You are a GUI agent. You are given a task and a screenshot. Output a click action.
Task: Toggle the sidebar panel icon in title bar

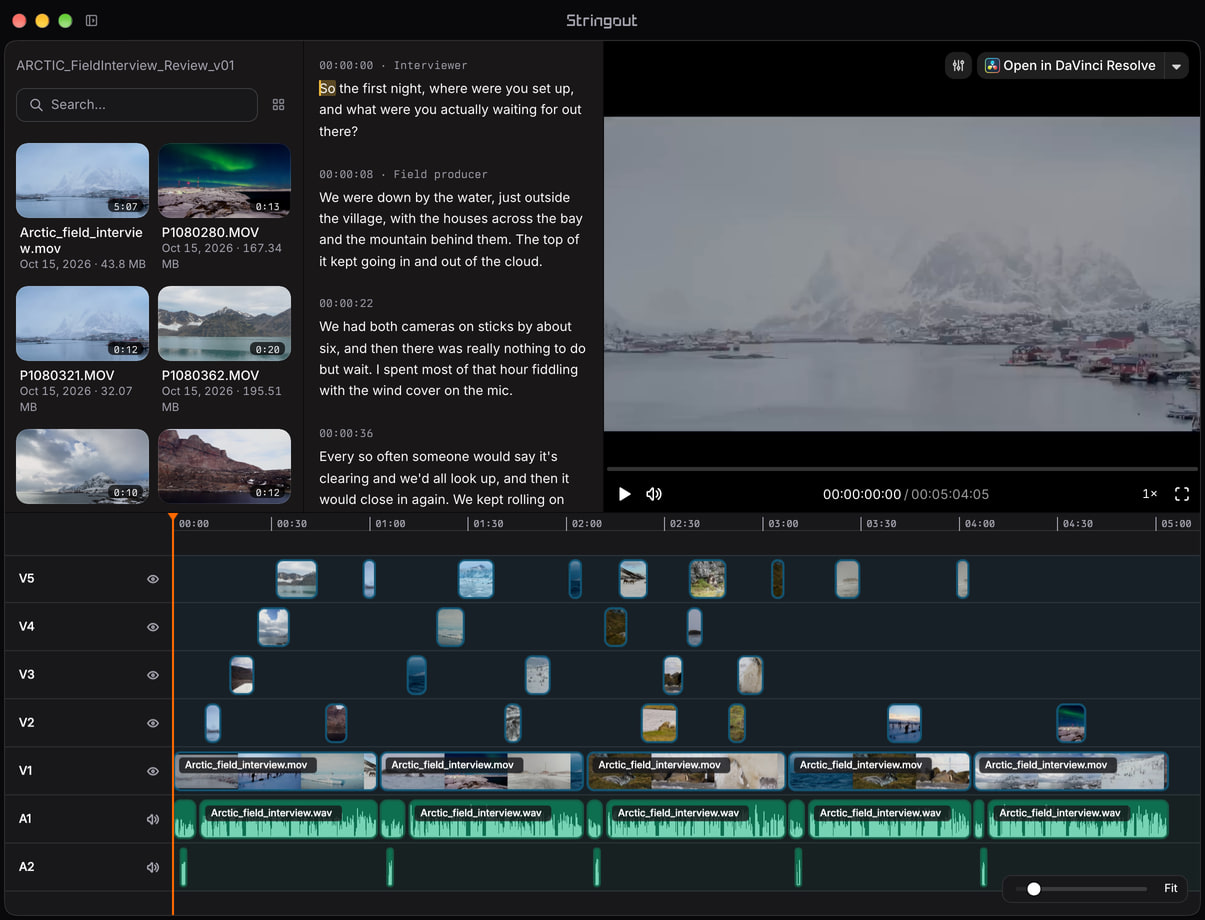91,20
